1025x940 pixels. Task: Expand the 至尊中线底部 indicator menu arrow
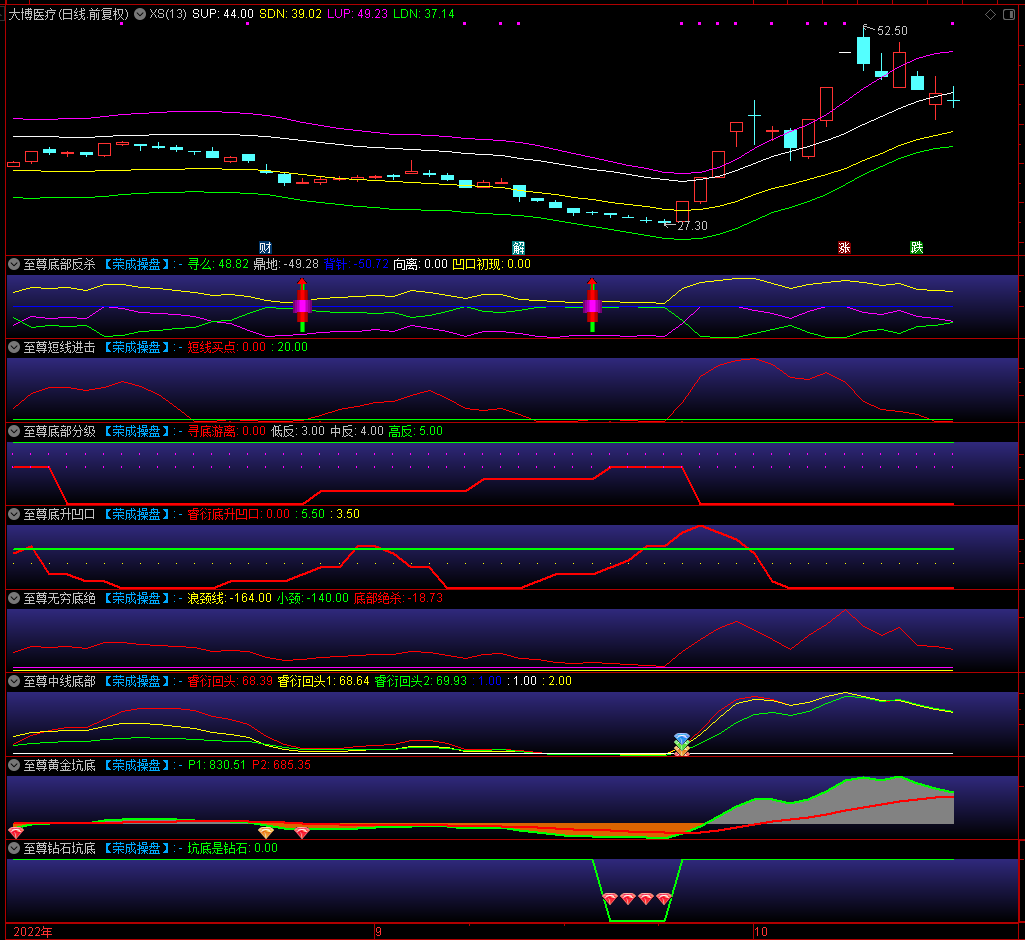(14, 680)
